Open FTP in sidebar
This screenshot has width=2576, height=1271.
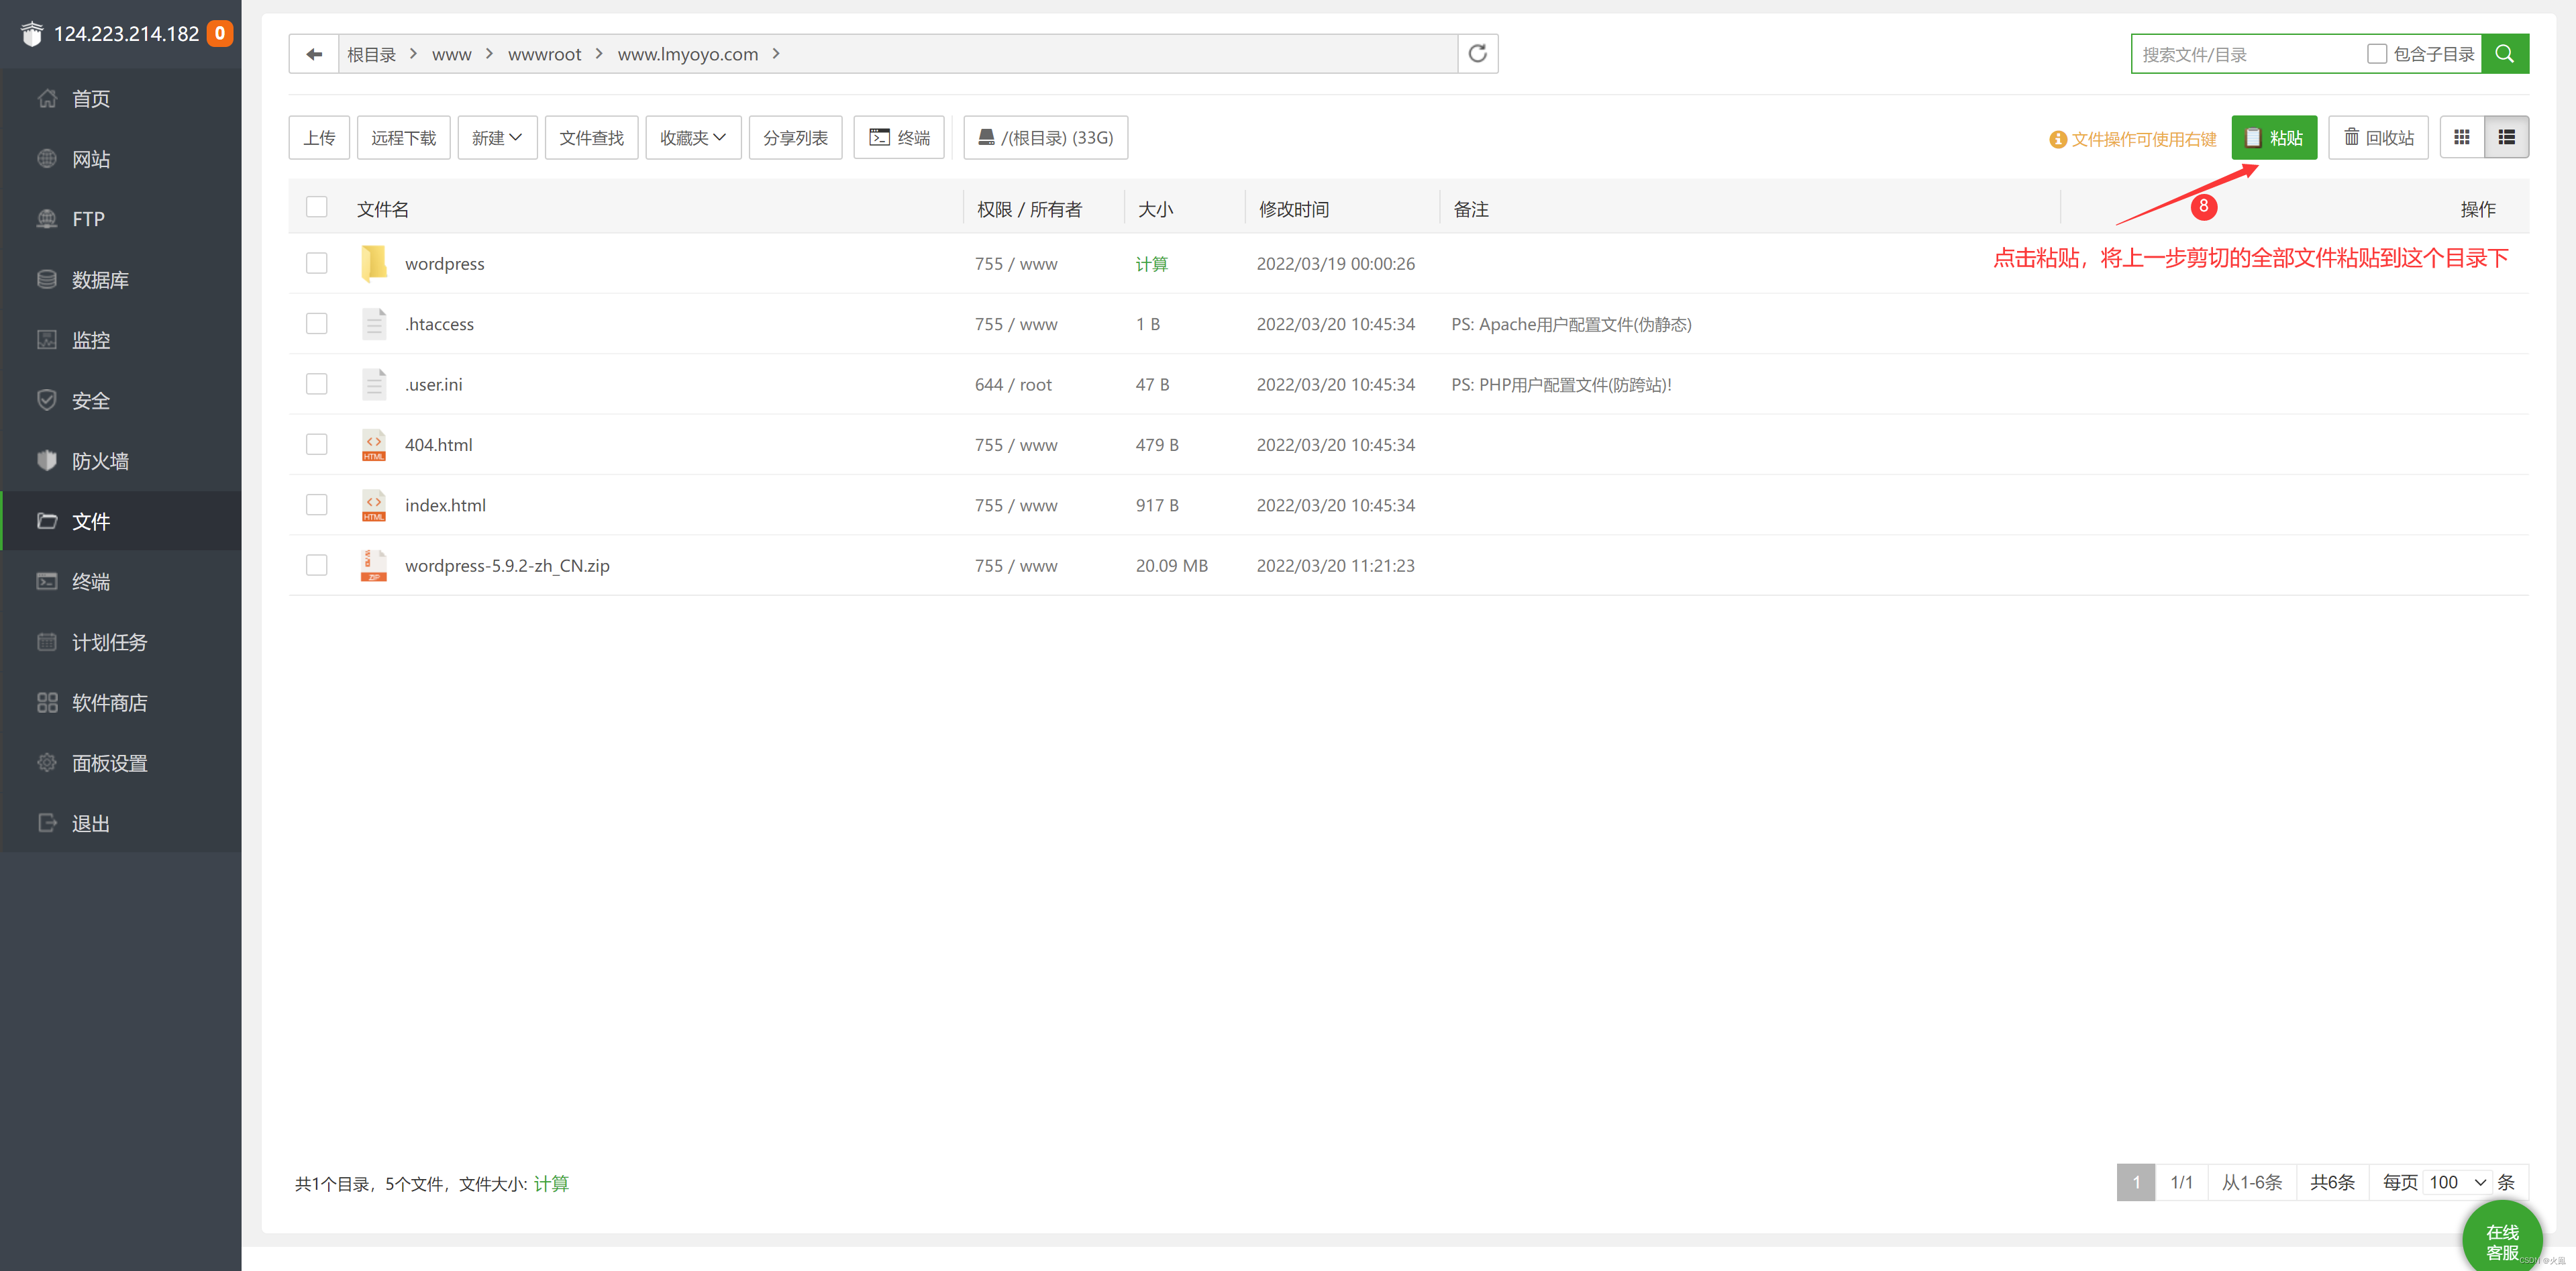(121, 219)
